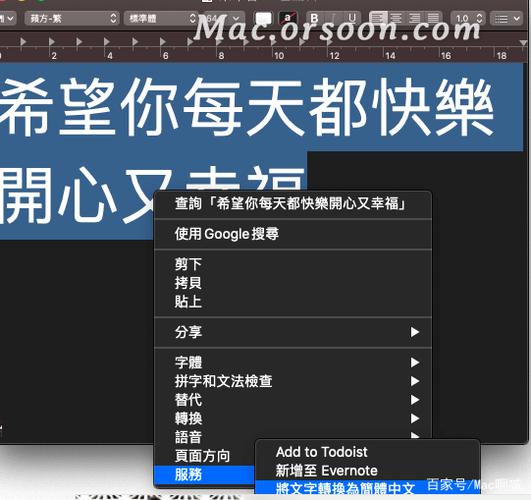Choose Add to Todoist in services submenu

coord(367,452)
